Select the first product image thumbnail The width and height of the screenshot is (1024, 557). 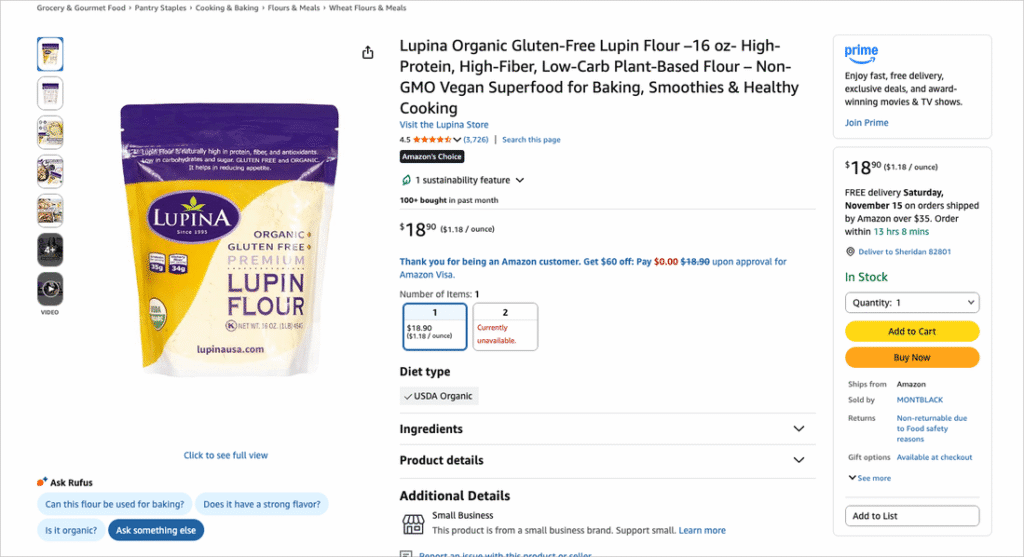pos(50,54)
